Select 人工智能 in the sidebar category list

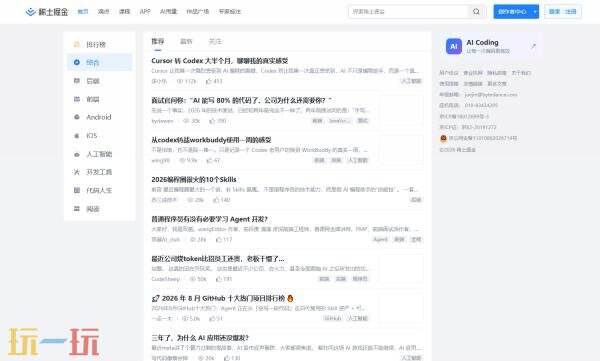click(100, 154)
